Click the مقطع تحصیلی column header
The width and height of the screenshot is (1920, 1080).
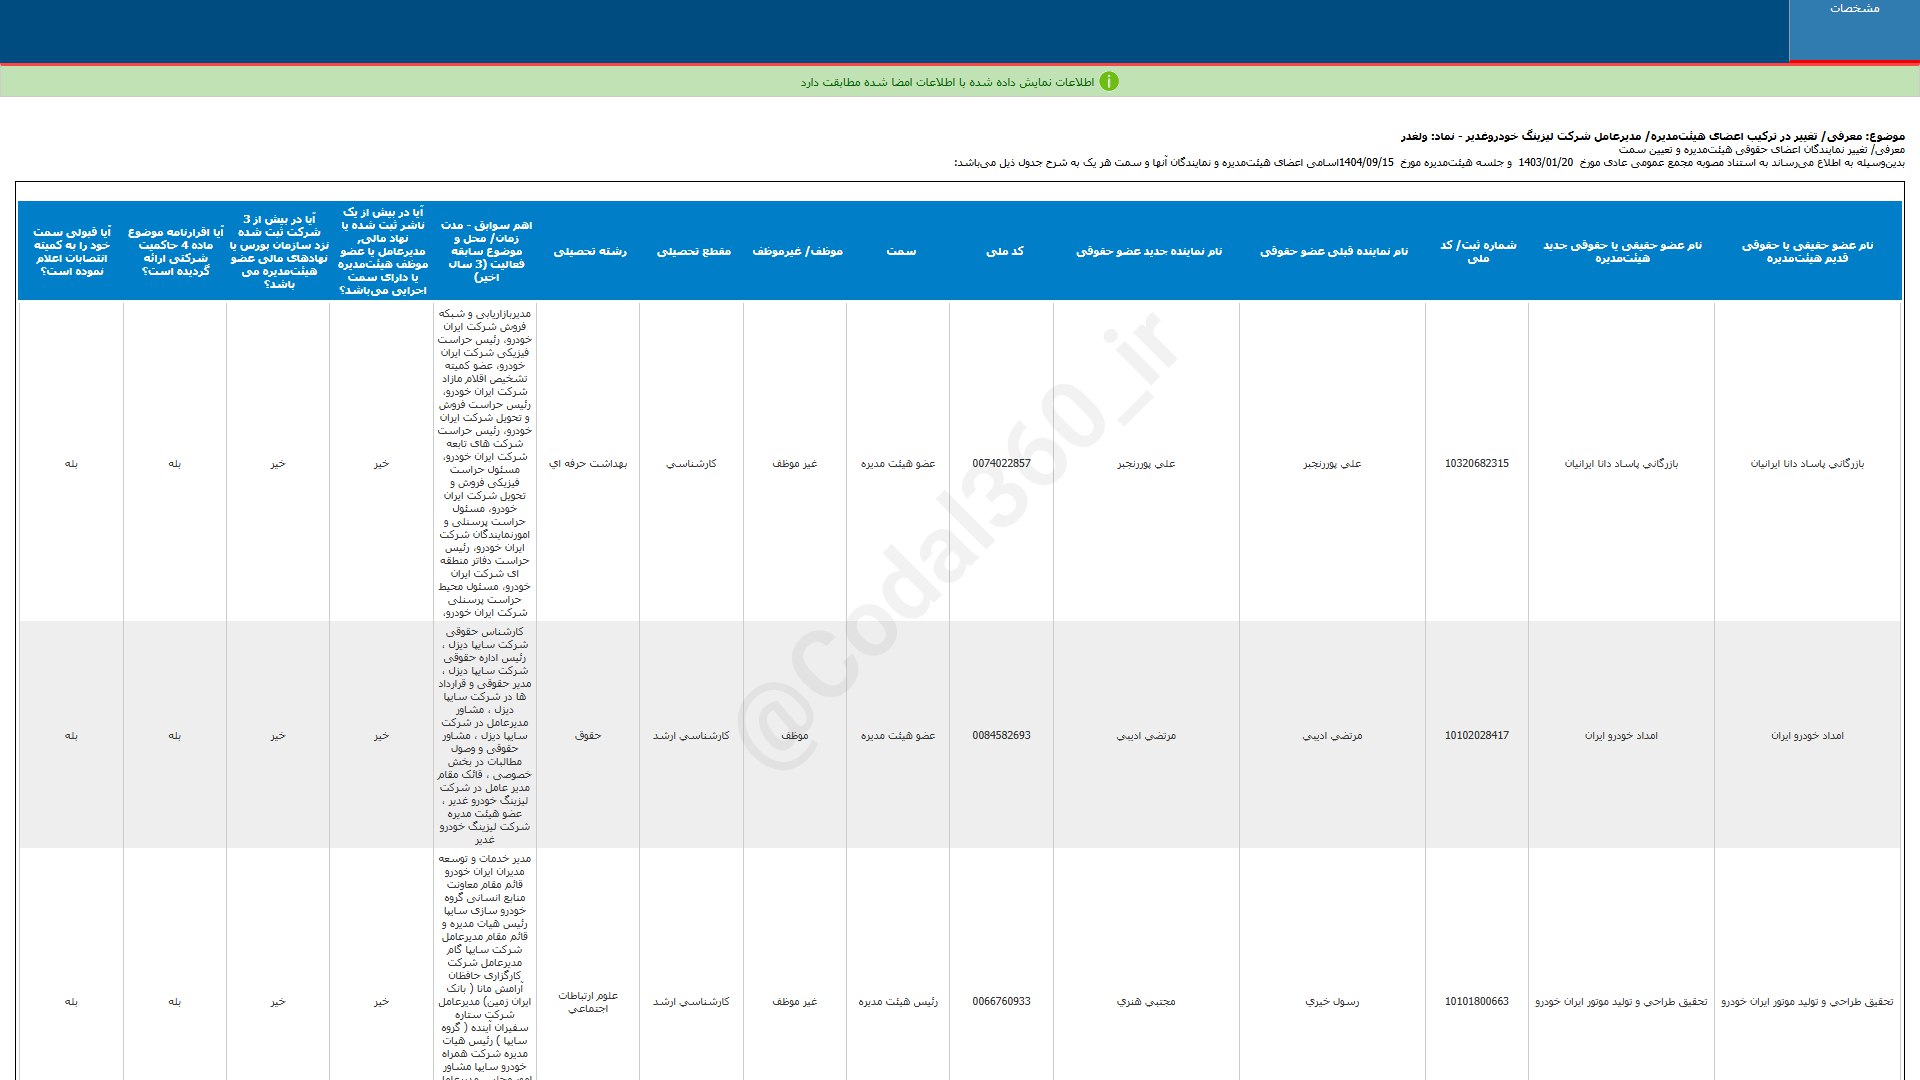tap(693, 251)
